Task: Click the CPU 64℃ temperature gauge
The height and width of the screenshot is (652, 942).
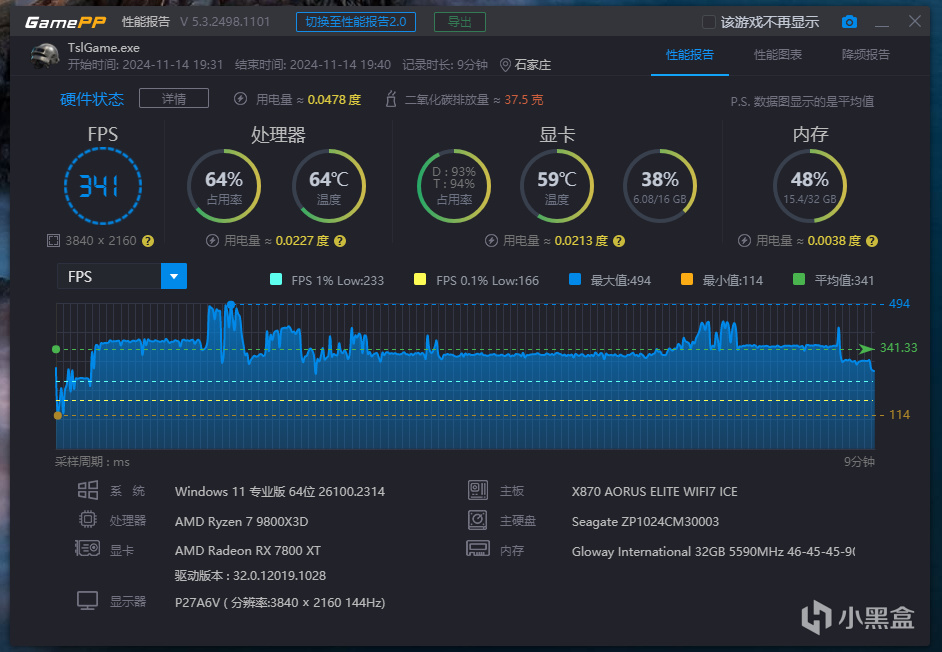Action: point(329,186)
